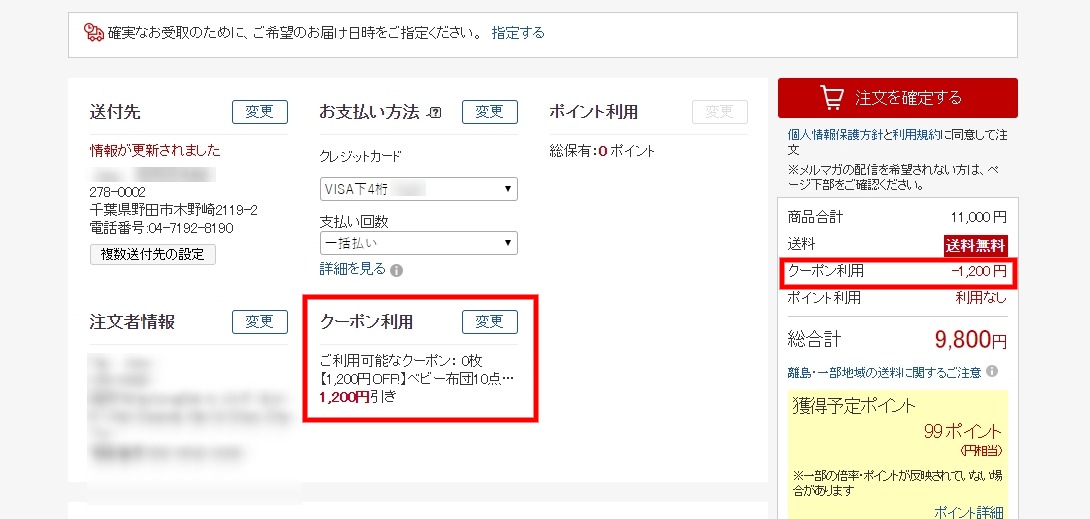The height and width of the screenshot is (519, 1090).
Task: Open the VISA credit card dropdown
Action: point(418,188)
